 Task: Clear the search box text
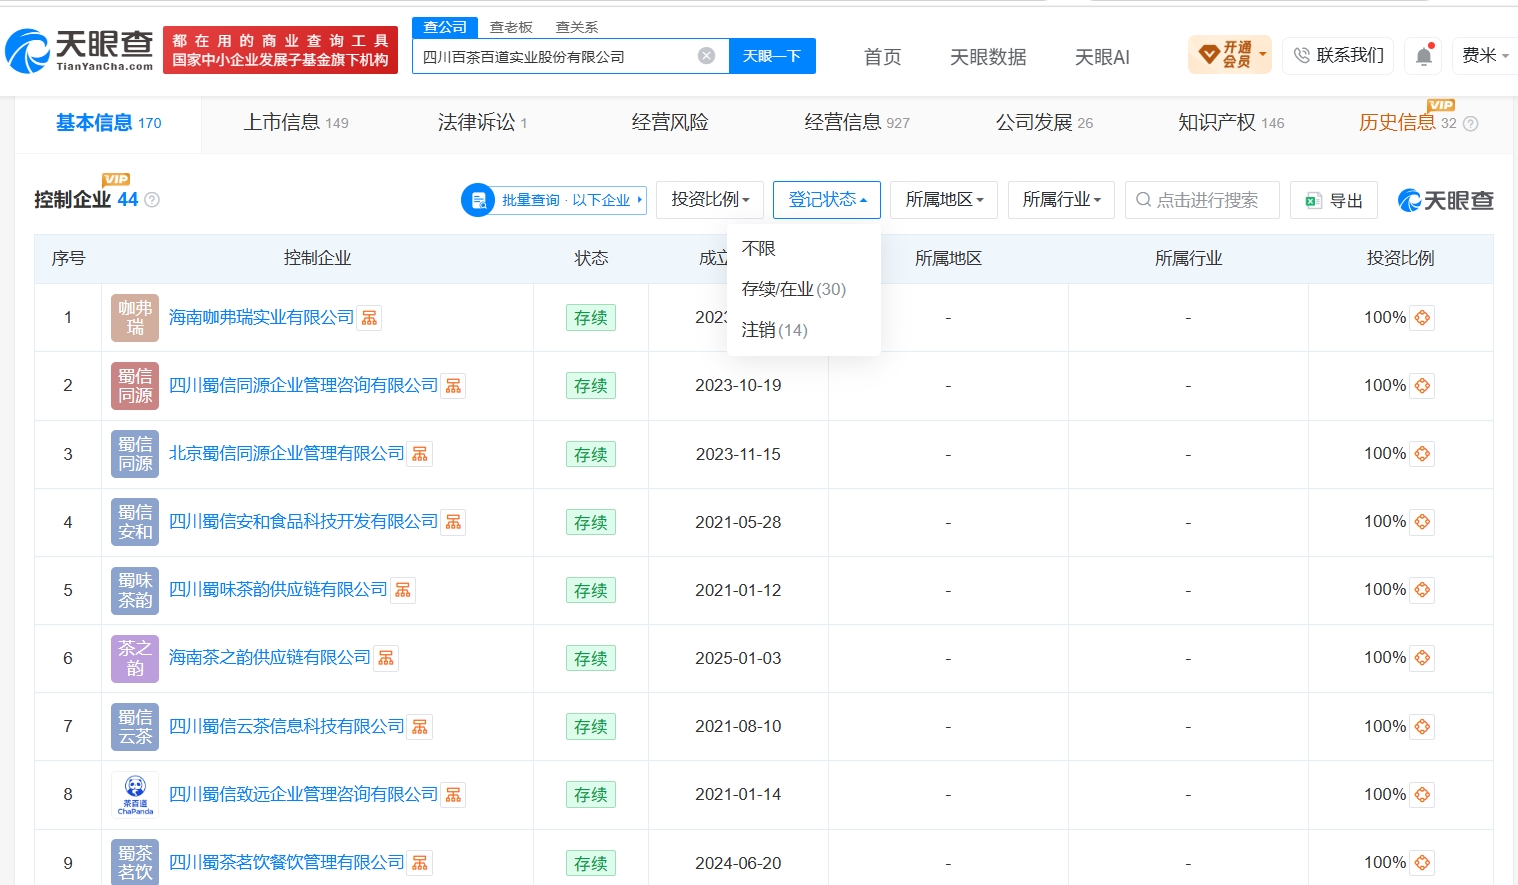tap(706, 56)
